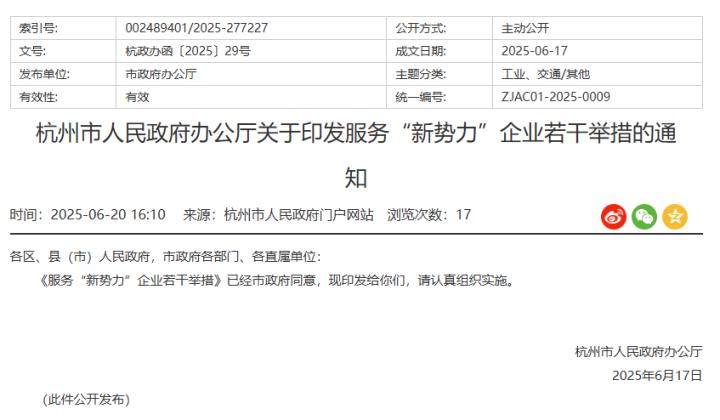Image resolution: width=720 pixels, height=420 pixels.
Task: Click the addressee line 各区、县（市）人民政府
Action: [x=165, y=257]
